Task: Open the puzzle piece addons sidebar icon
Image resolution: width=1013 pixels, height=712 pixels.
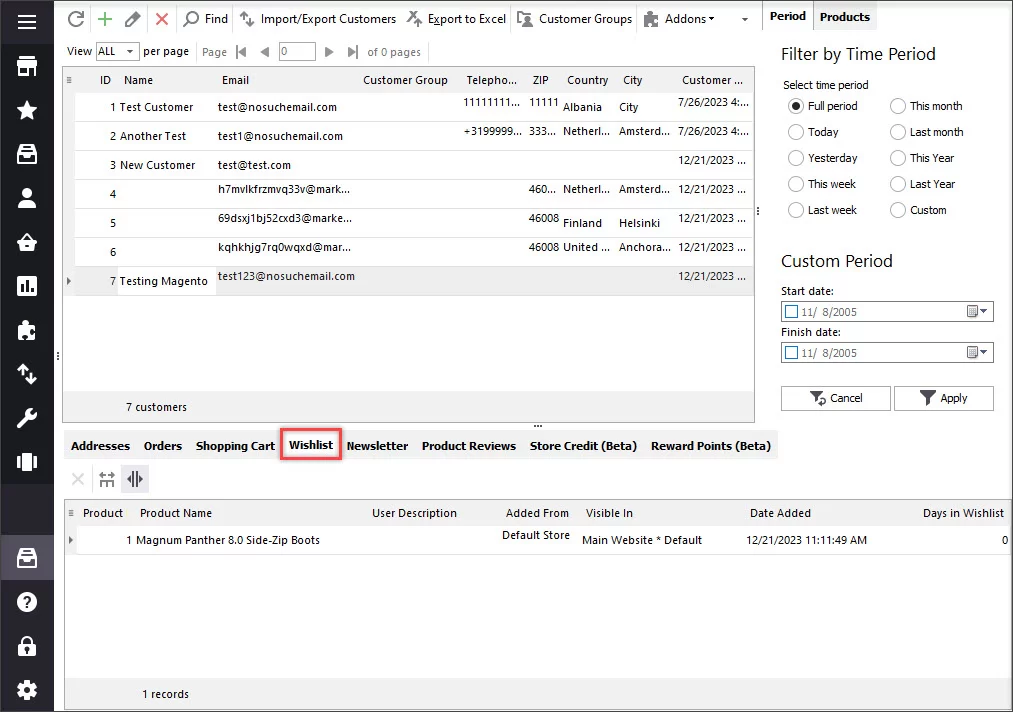Action: tap(26, 330)
